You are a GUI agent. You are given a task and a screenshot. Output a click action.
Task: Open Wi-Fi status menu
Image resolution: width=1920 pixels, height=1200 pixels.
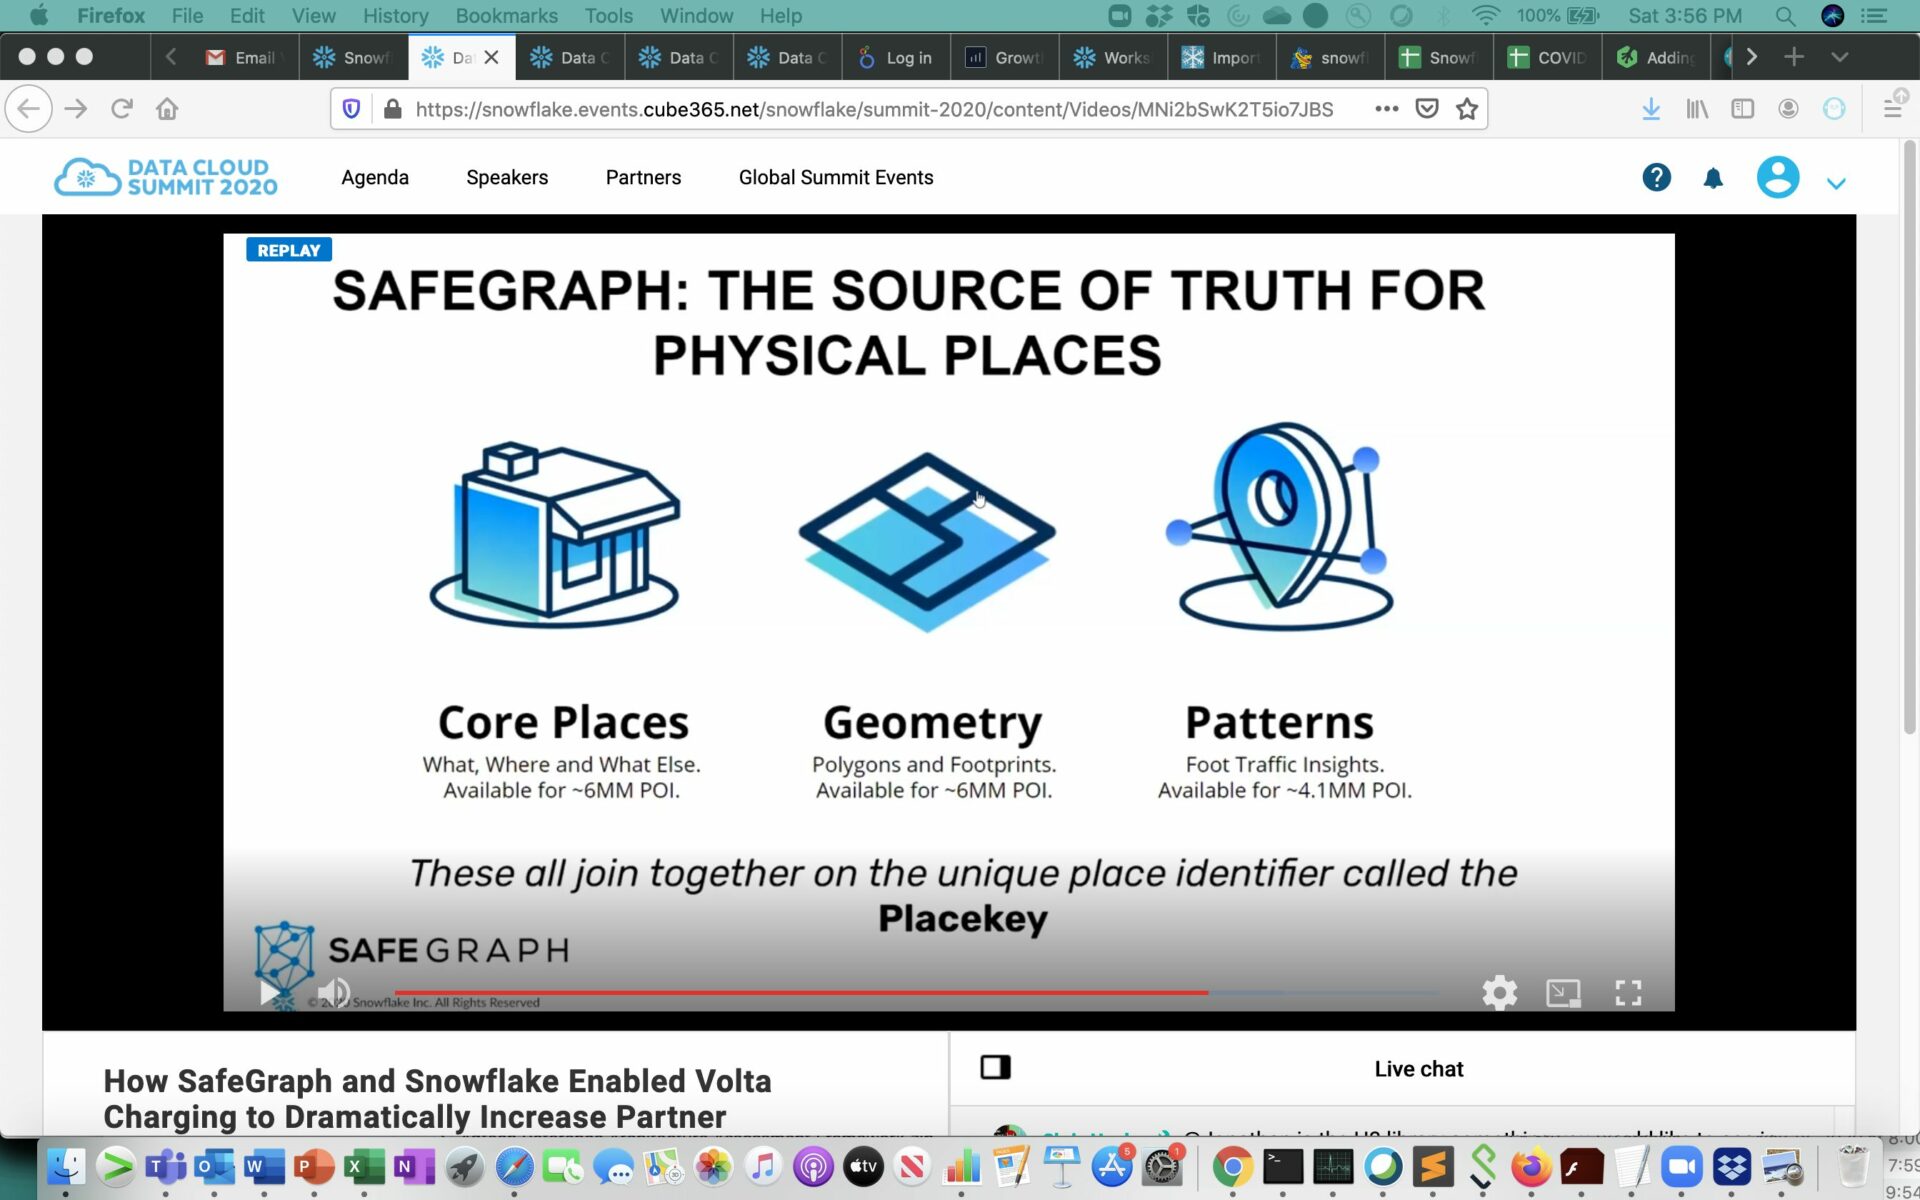click(x=1486, y=16)
